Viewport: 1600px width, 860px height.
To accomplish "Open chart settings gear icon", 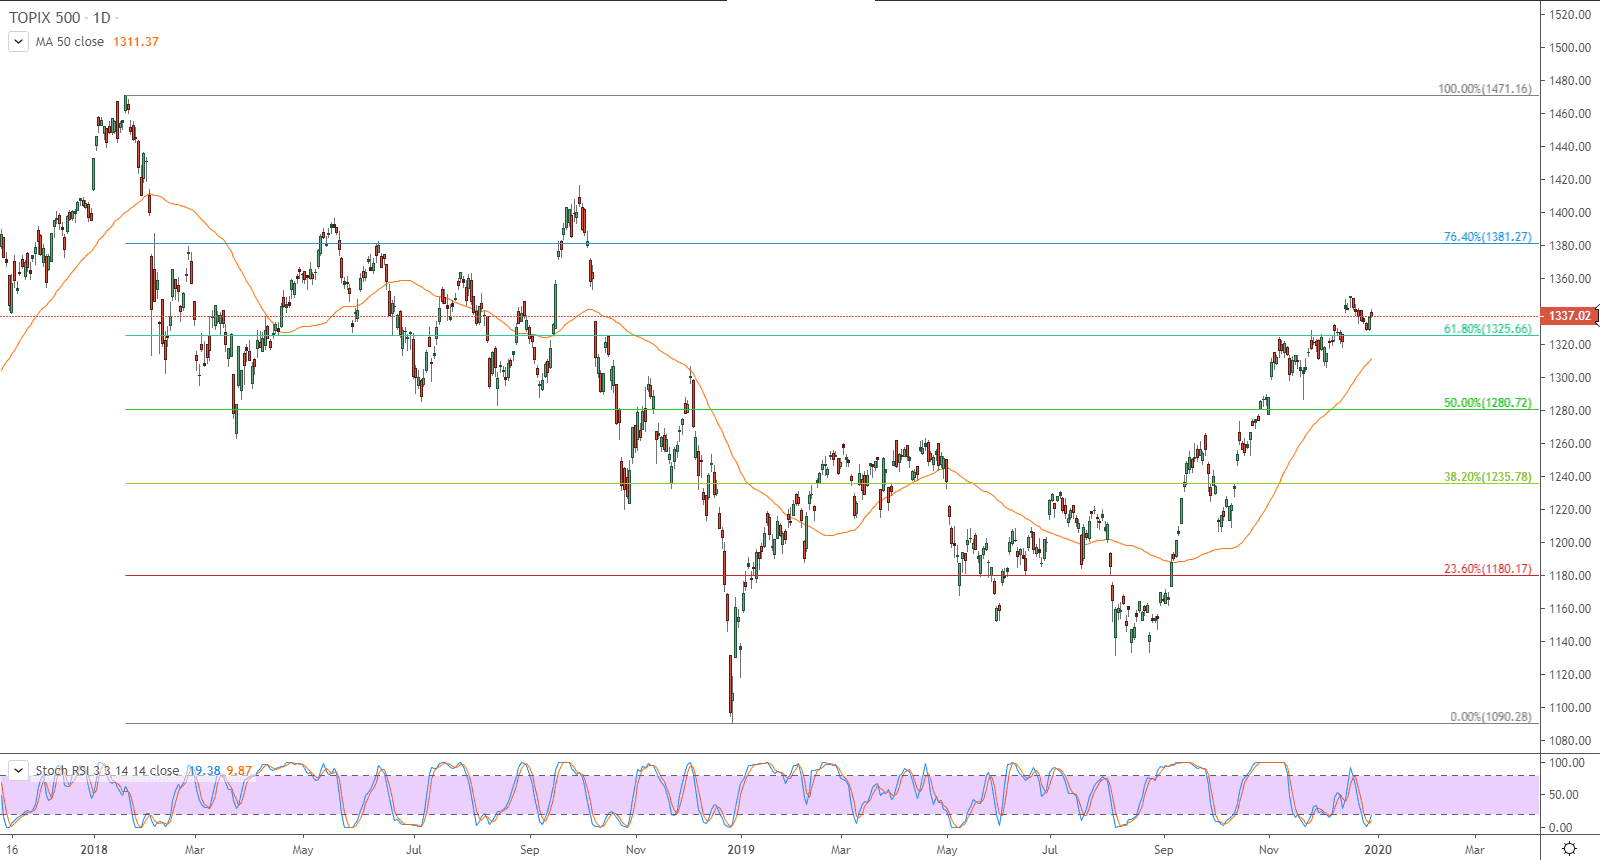I will pos(1569,849).
